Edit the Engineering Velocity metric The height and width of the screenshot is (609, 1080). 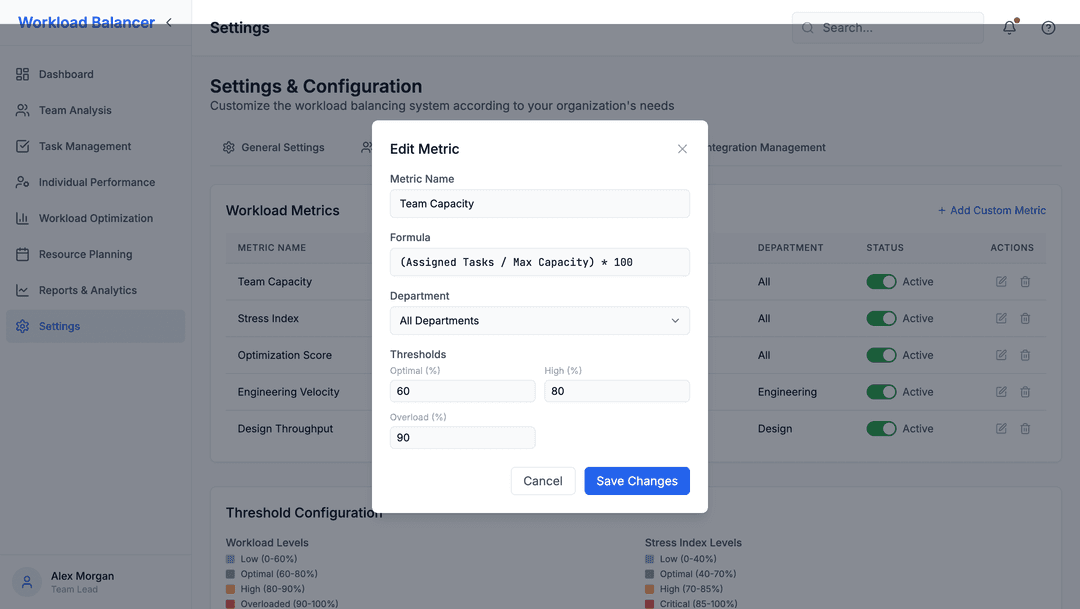click(1001, 392)
